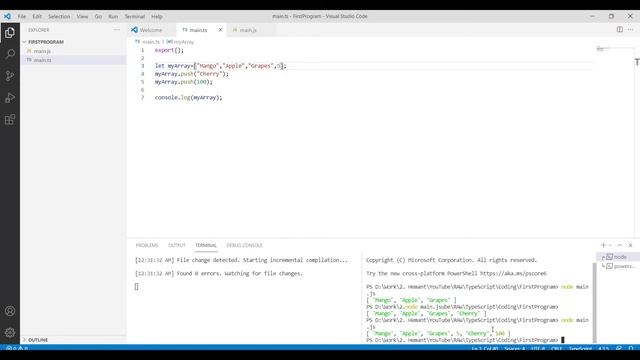The height and width of the screenshot is (360, 640).
Task: Open the Run and Debug view
Action: (10, 98)
